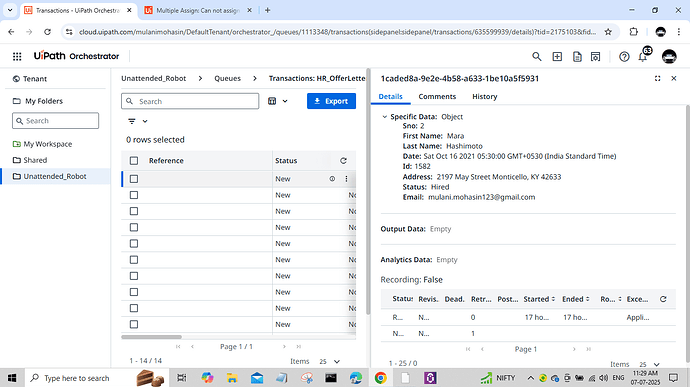Screen dimensions: 690x387
Task: Click the Status column header in transactions
Action: pos(286,161)
